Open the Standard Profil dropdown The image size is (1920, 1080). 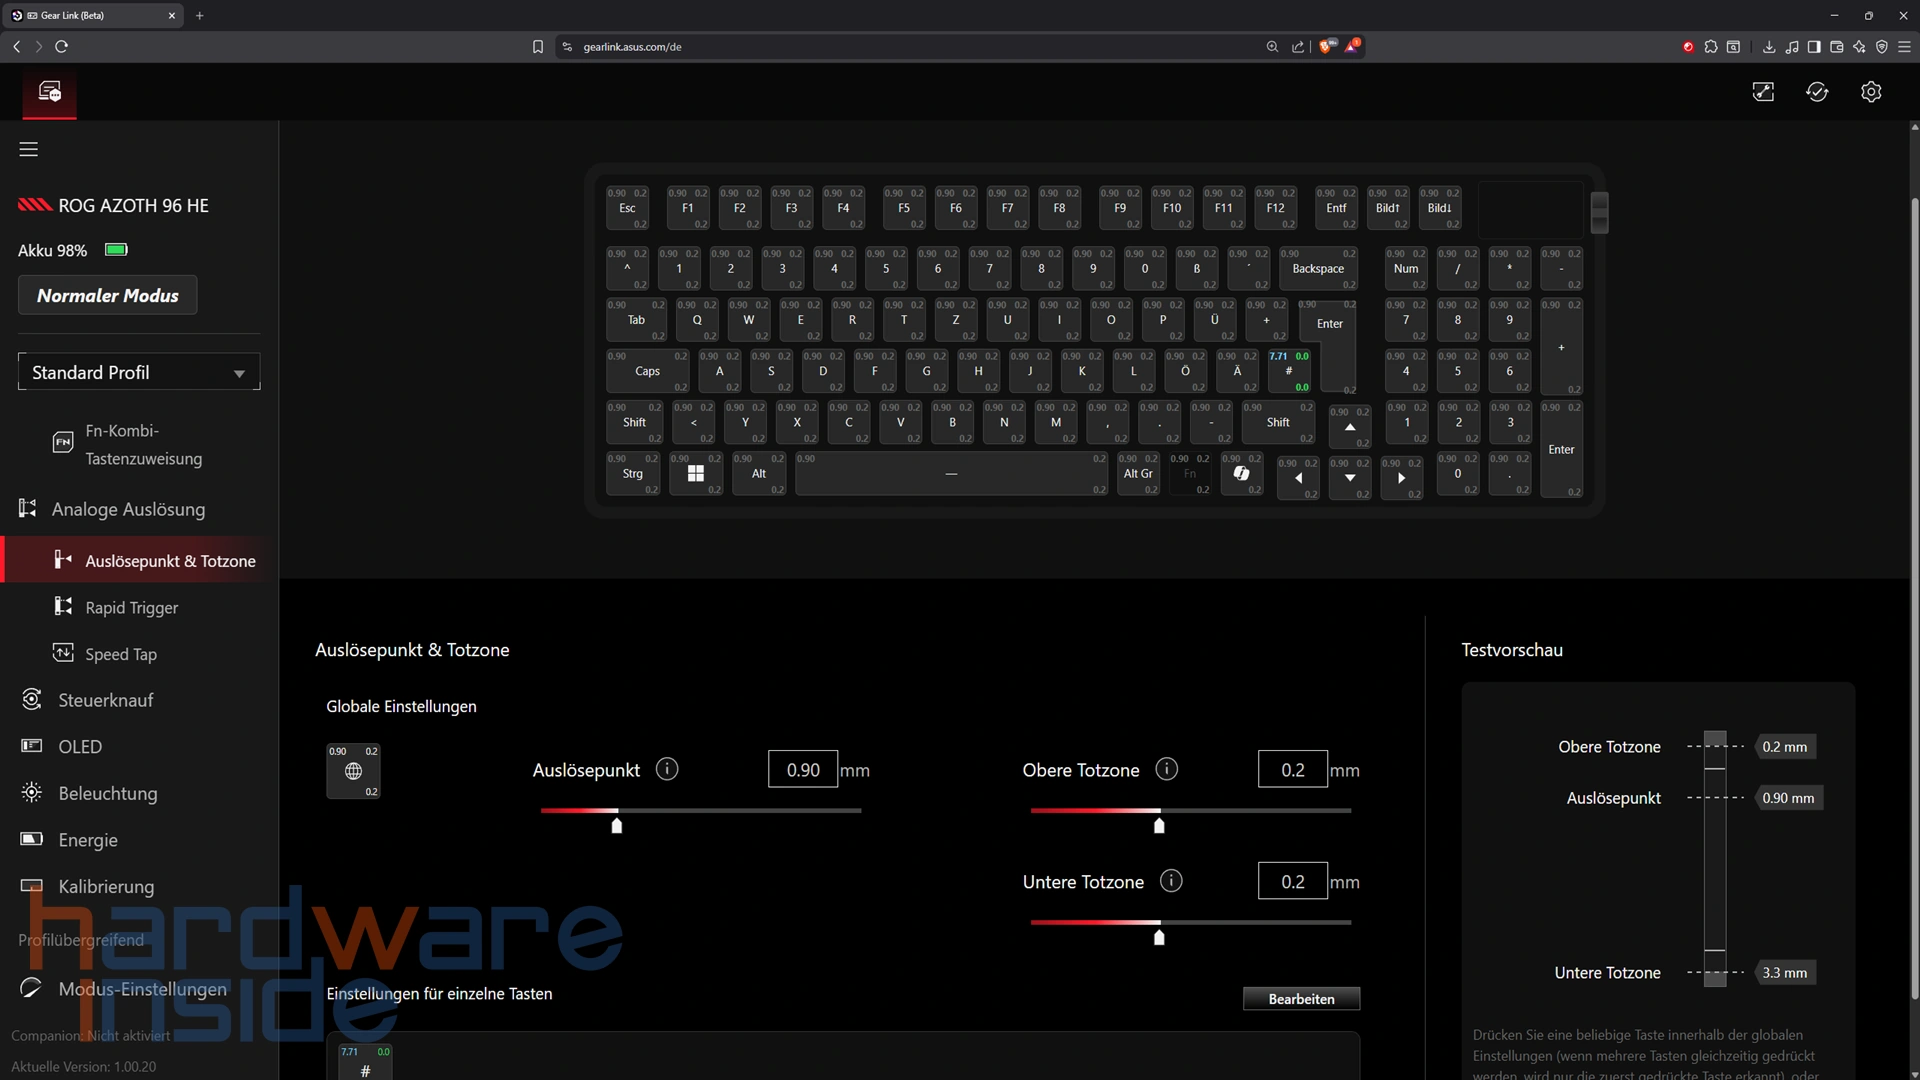tap(139, 372)
